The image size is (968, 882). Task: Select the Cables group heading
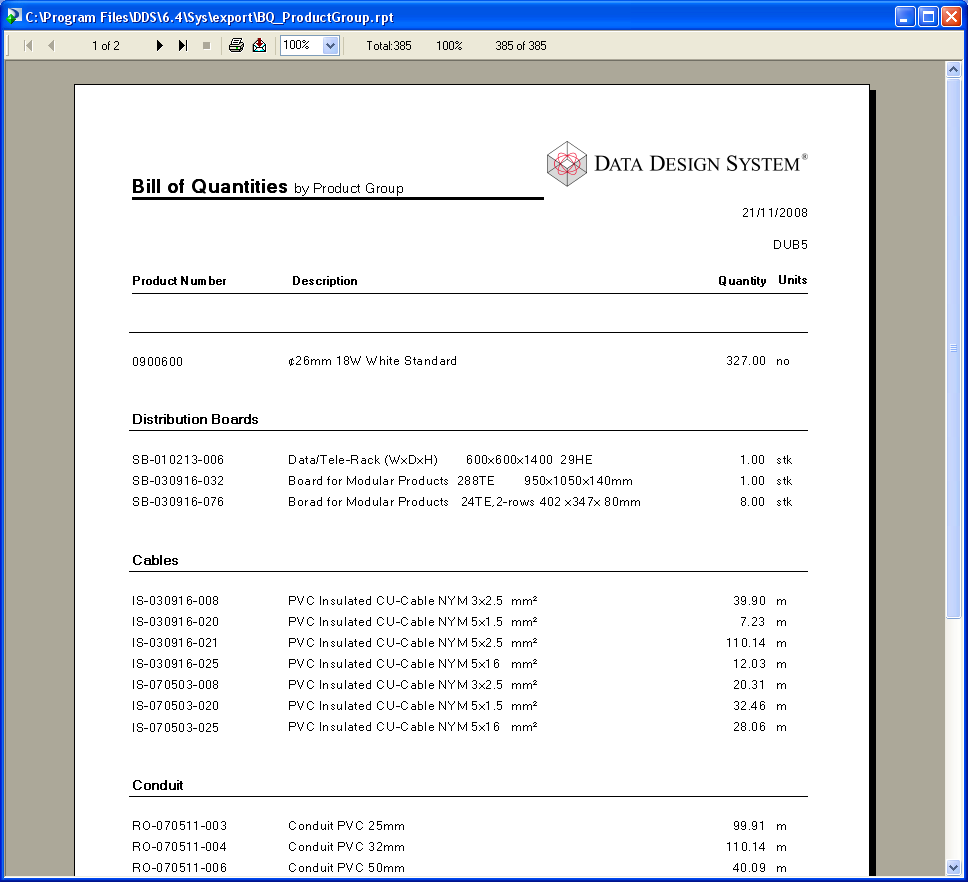155,560
